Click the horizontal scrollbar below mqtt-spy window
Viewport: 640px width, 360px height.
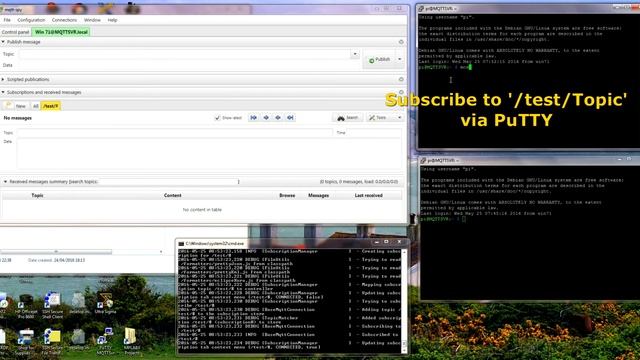point(56,252)
